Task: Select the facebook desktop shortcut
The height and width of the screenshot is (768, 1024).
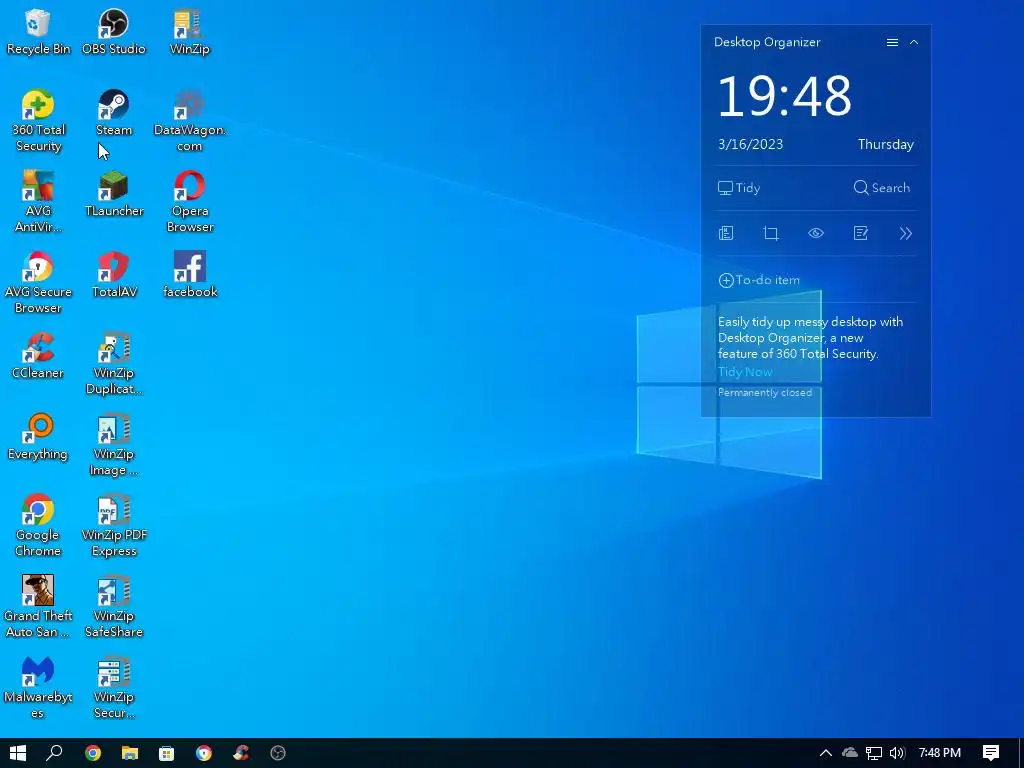Action: (x=189, y=274)
